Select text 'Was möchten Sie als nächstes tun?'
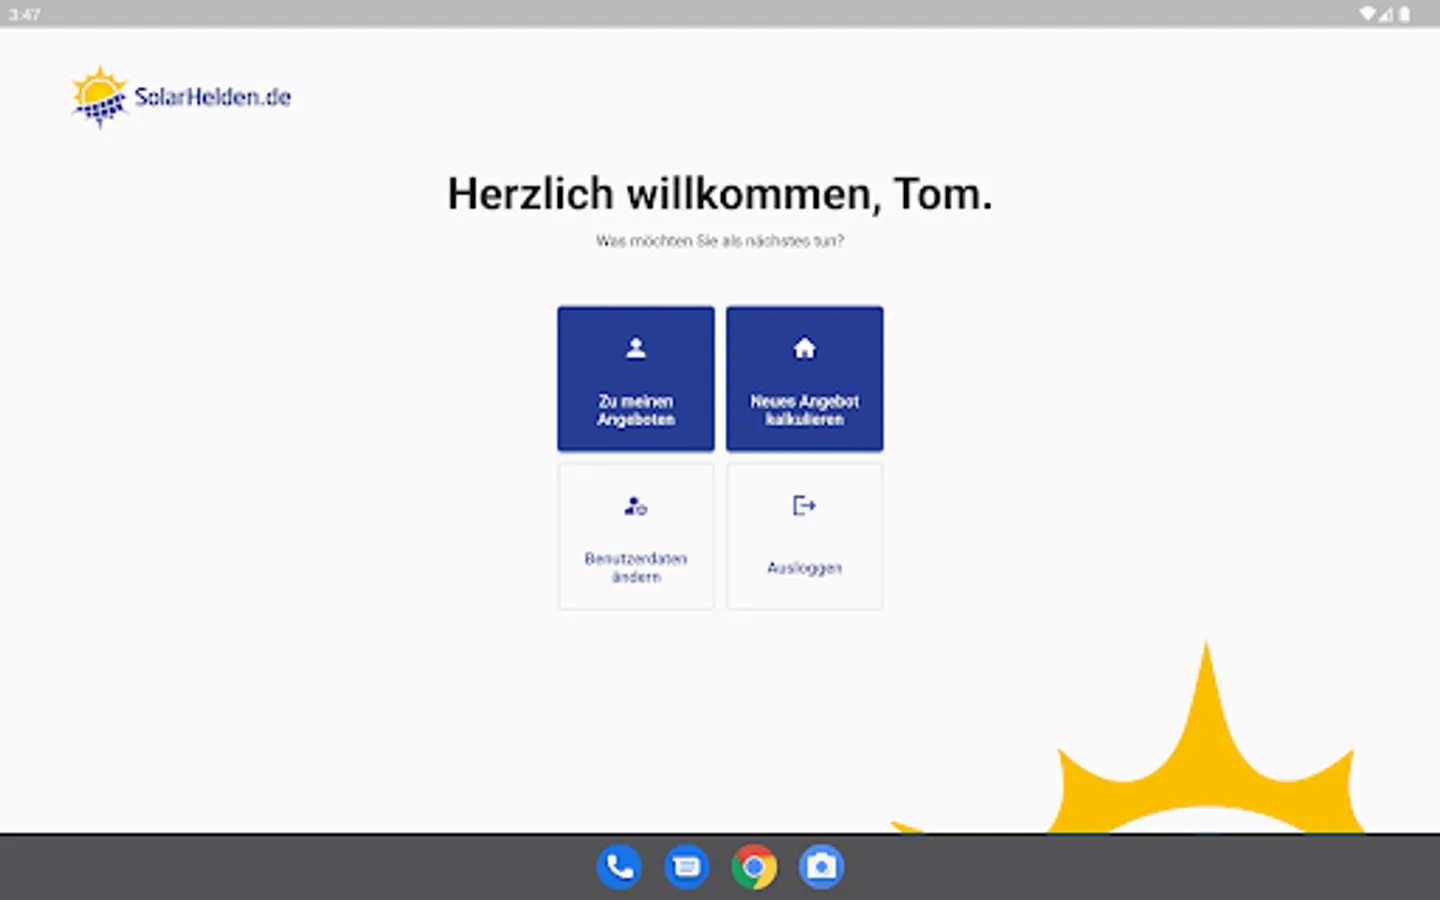Viewport: 1440px width, 900px height. pos(720,241)
